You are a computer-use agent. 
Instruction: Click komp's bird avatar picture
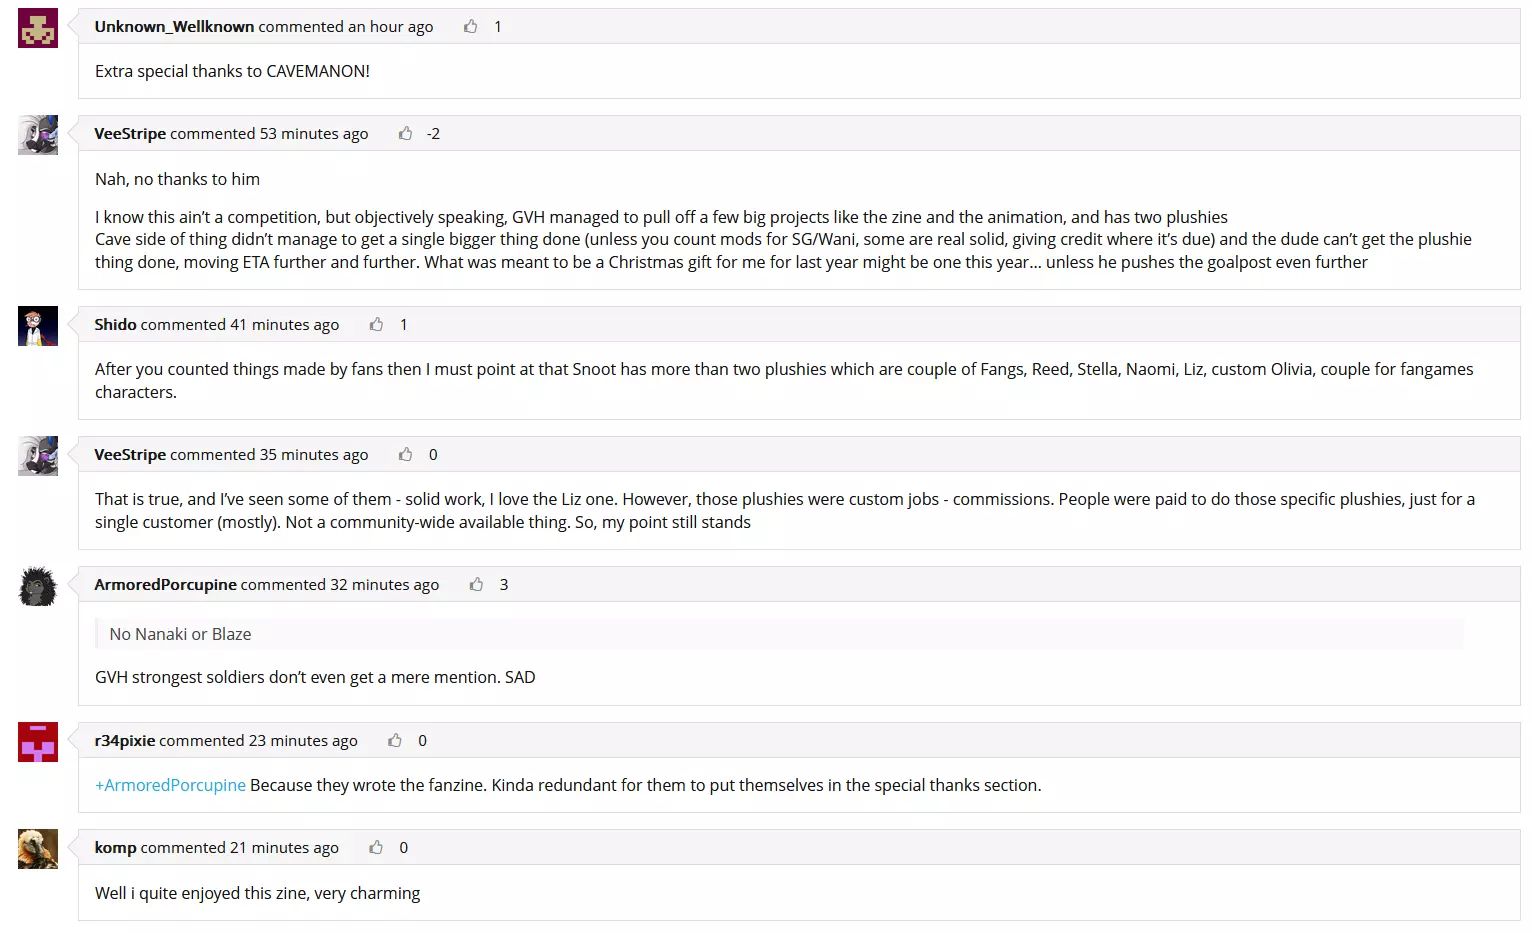point(38,849)
